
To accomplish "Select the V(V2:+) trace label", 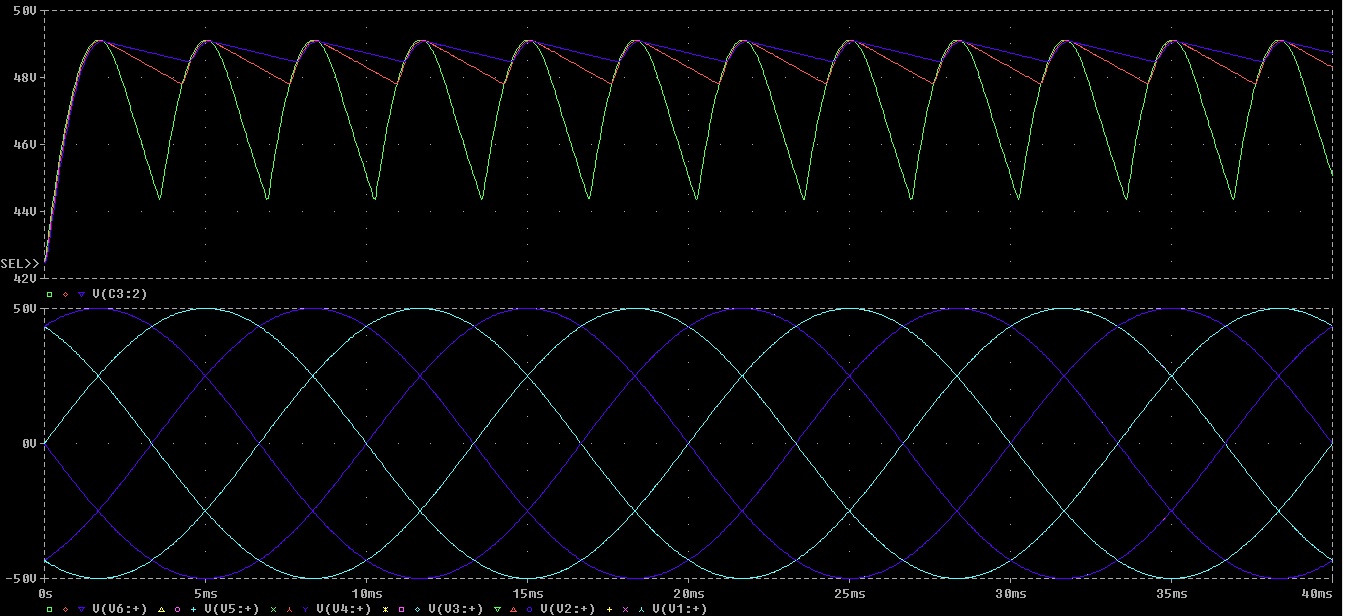I will [567, 608].
